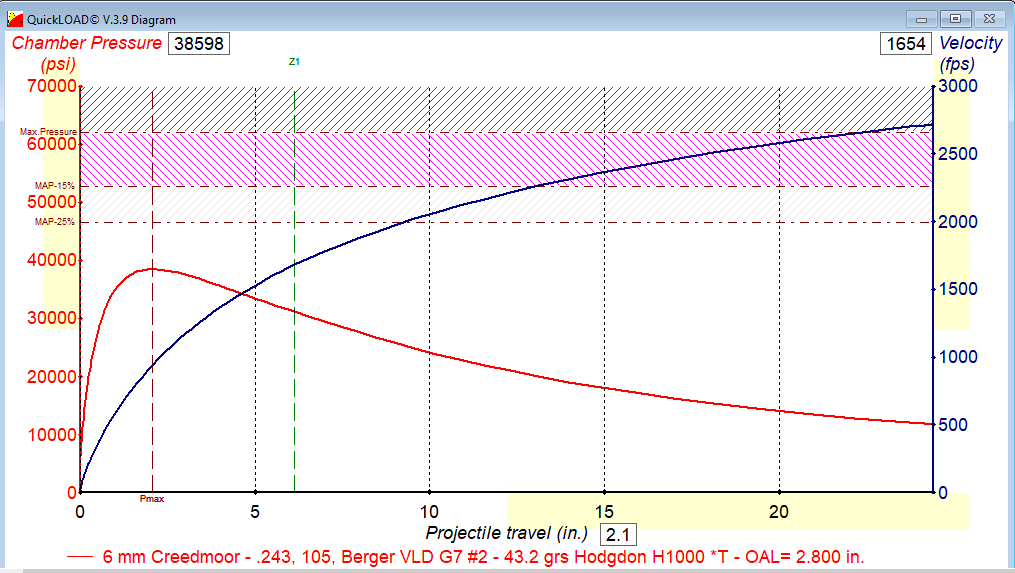Maximize the QuickLOAD Diagram window
This screenshot has width=1015, height=573.
point(955,18)
